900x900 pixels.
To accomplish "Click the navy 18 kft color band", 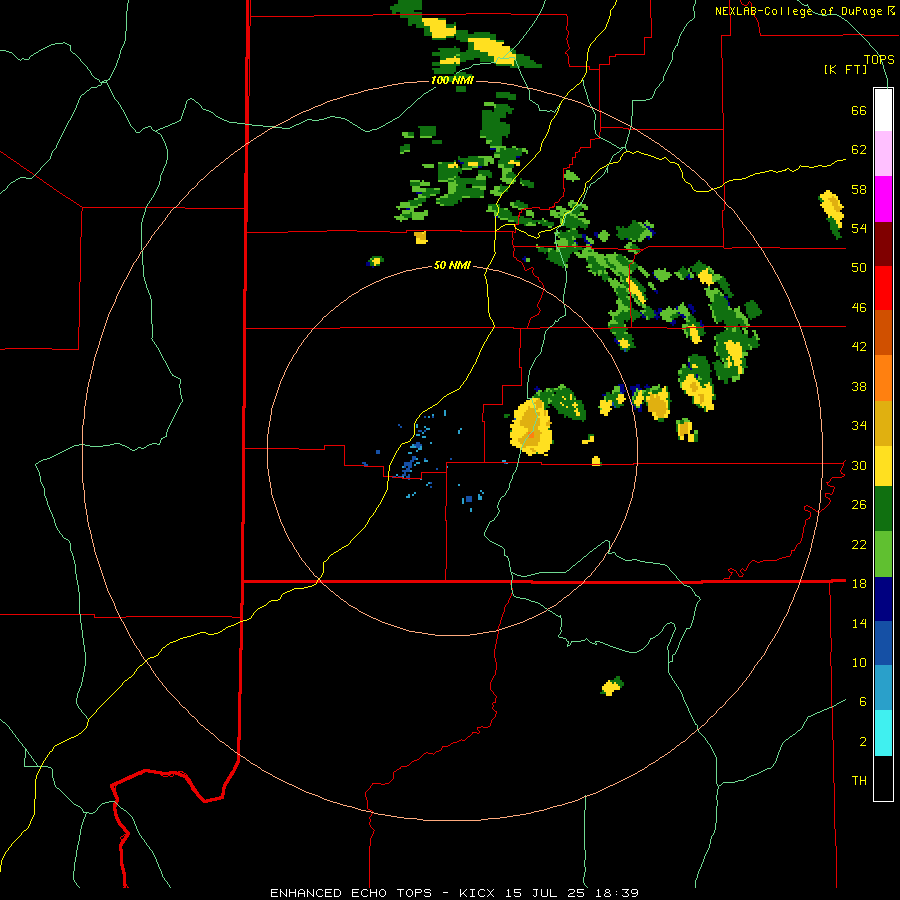I will click(883, 599).
